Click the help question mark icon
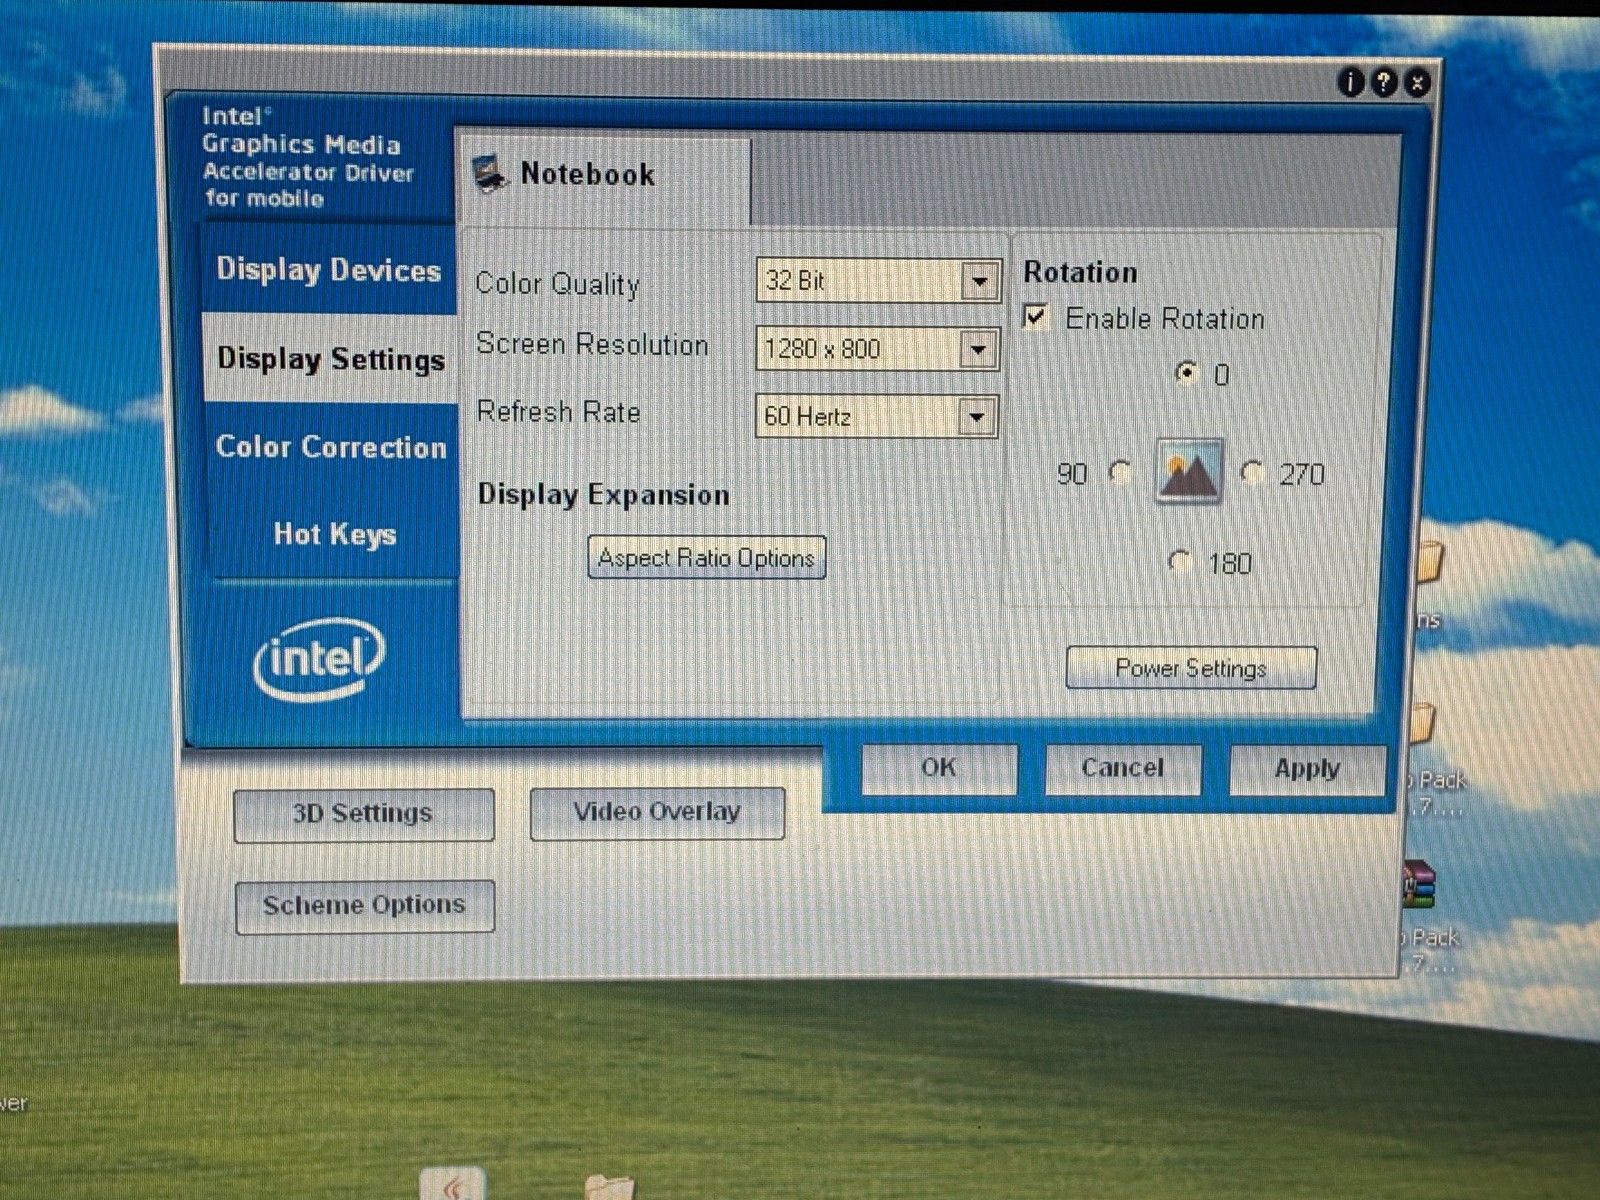 pos(1383,82)
